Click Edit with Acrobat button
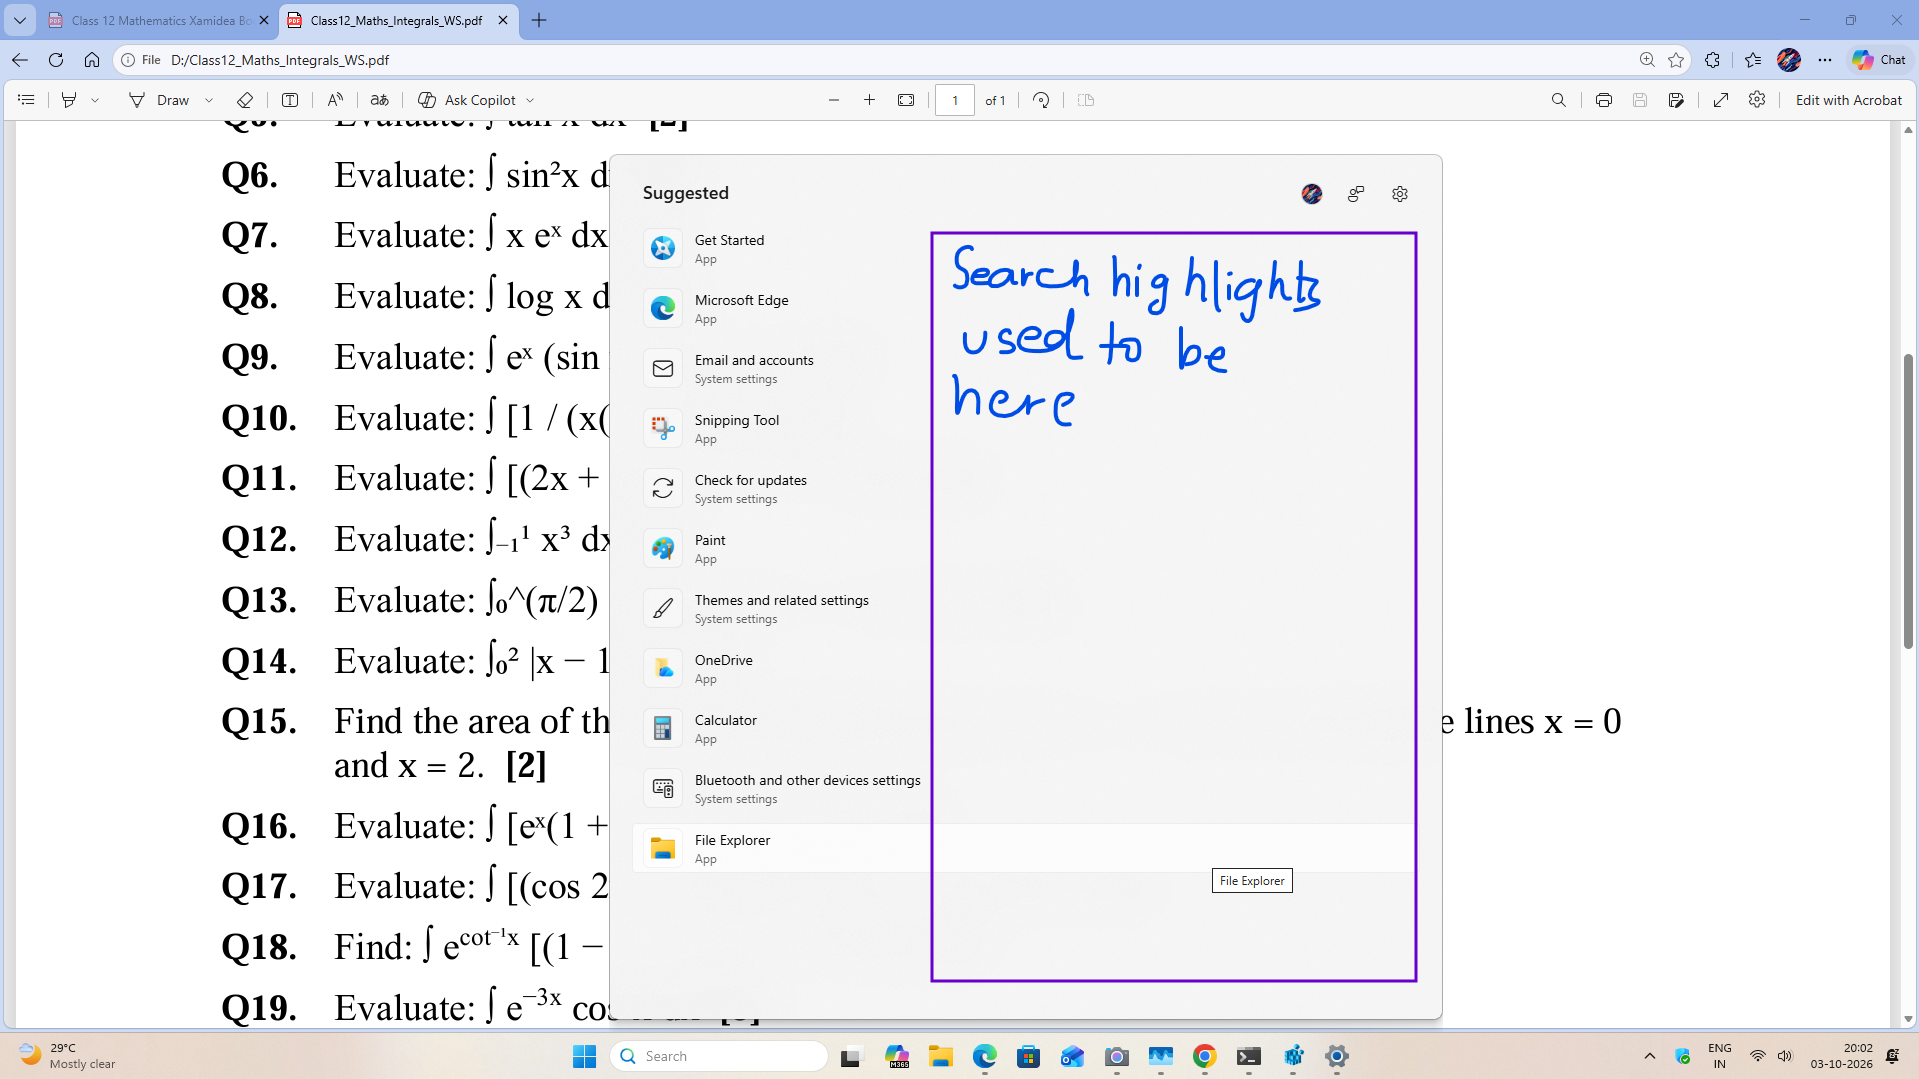This screenshot has width=1919, height=1079. (1848, 100)
